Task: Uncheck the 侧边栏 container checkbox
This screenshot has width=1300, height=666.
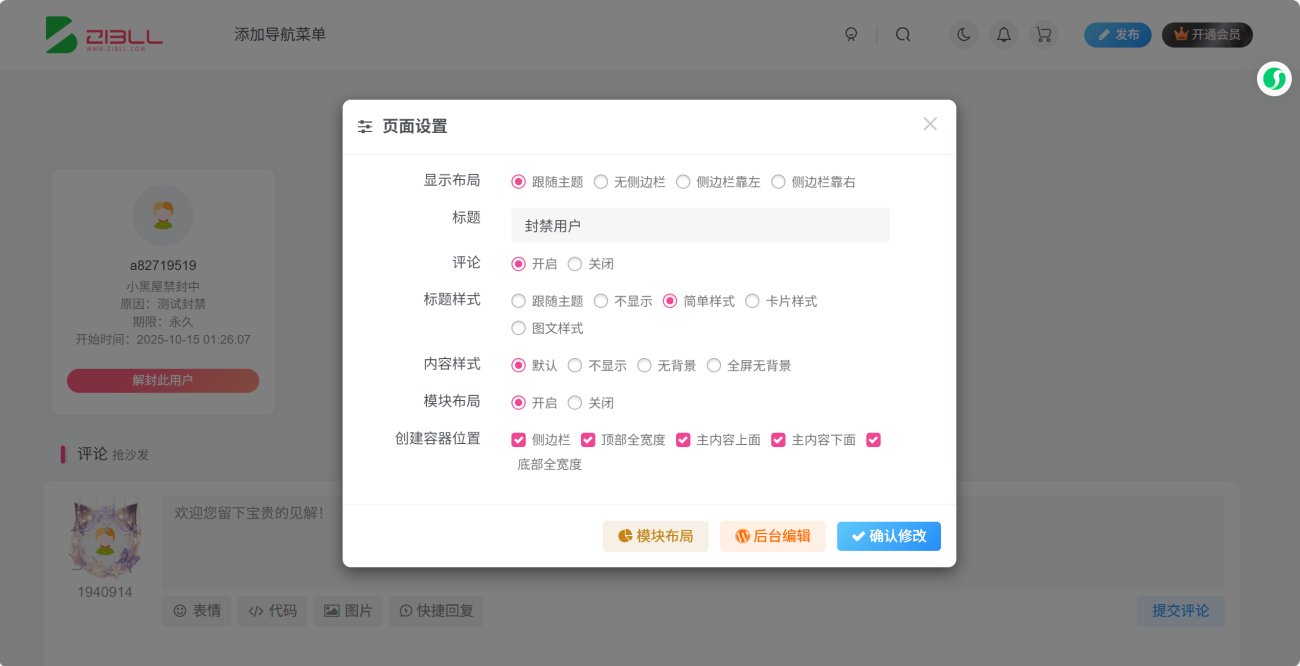Action: tap(518, 440)
